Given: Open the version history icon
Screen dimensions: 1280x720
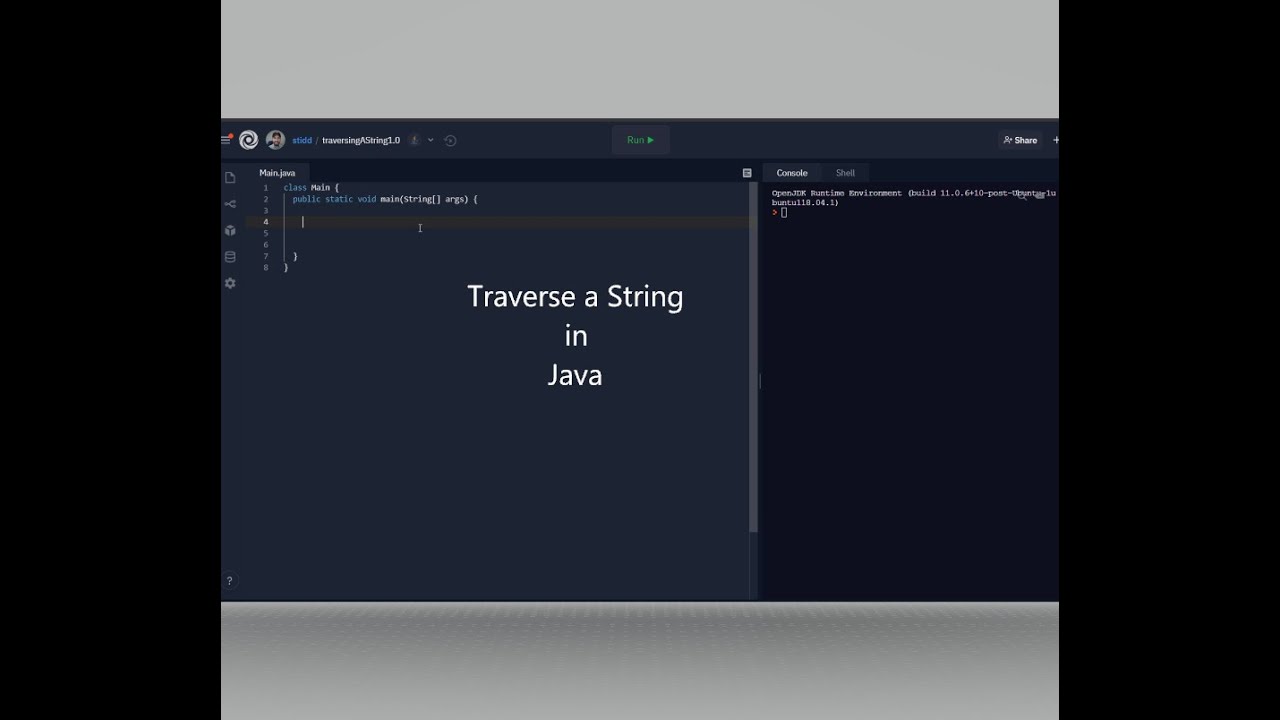Looking at the screenshot, I should click(450, 140).
